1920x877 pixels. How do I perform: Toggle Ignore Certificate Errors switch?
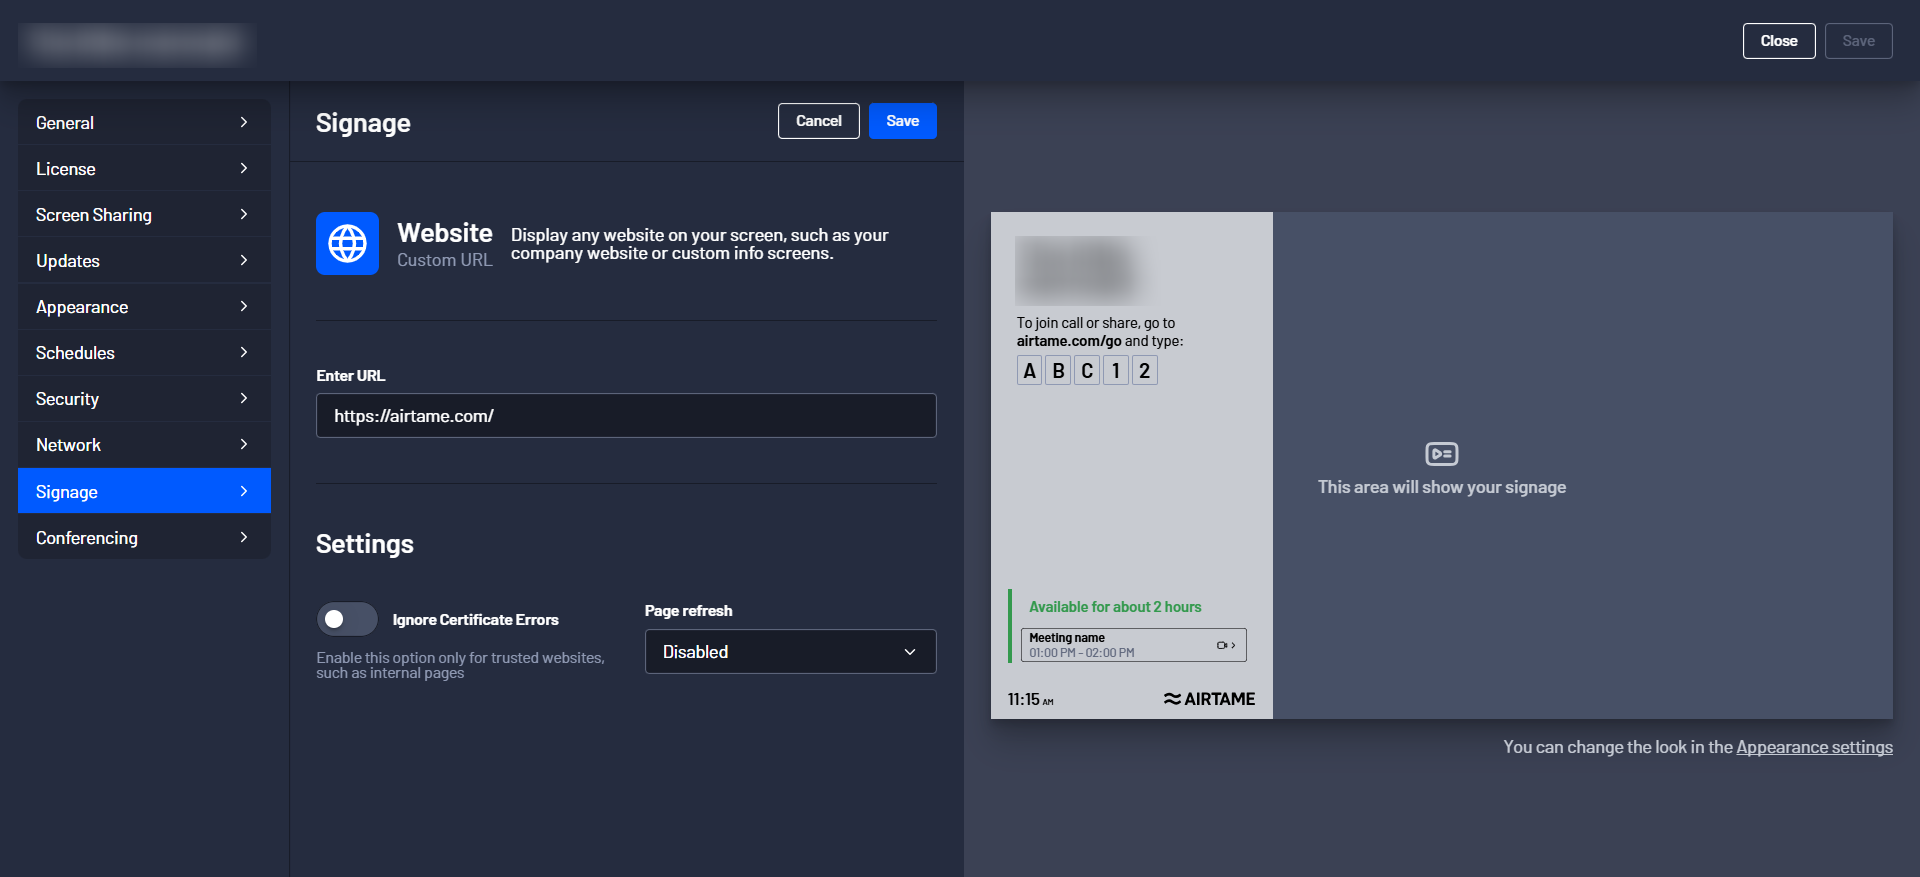point(347,619)
